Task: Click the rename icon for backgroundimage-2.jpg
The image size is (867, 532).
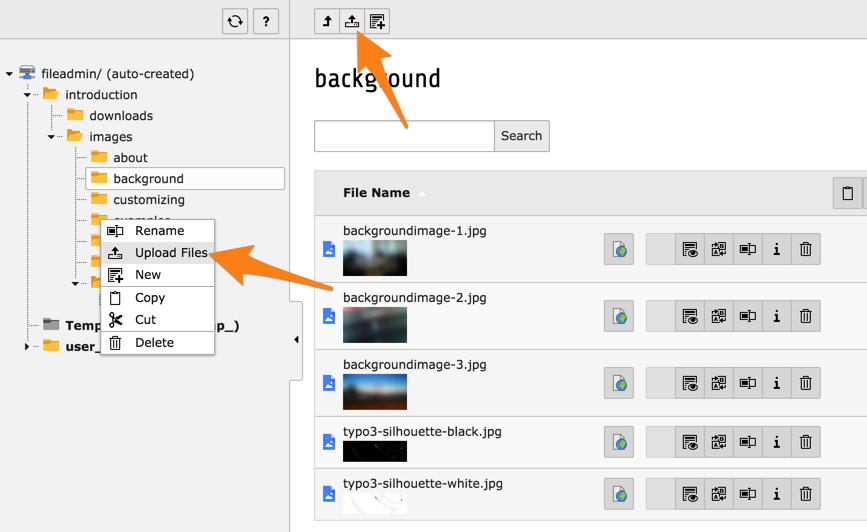Action: pos(748,316)
